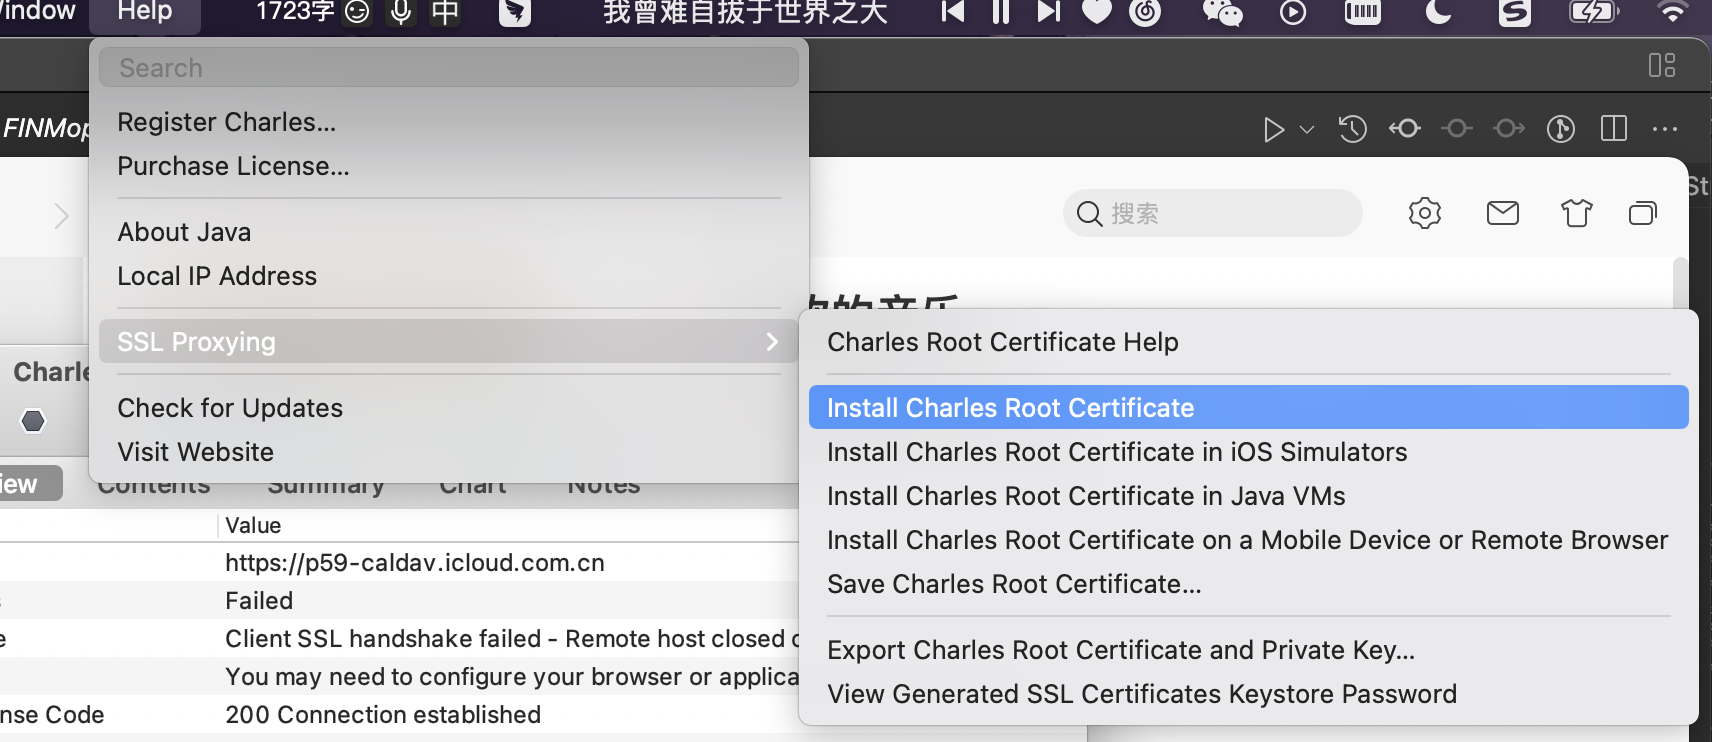Click Install Charles Root Certificate
Image resolution: width=1712 pixels, height=742 pixels.
coord(1248,408)
